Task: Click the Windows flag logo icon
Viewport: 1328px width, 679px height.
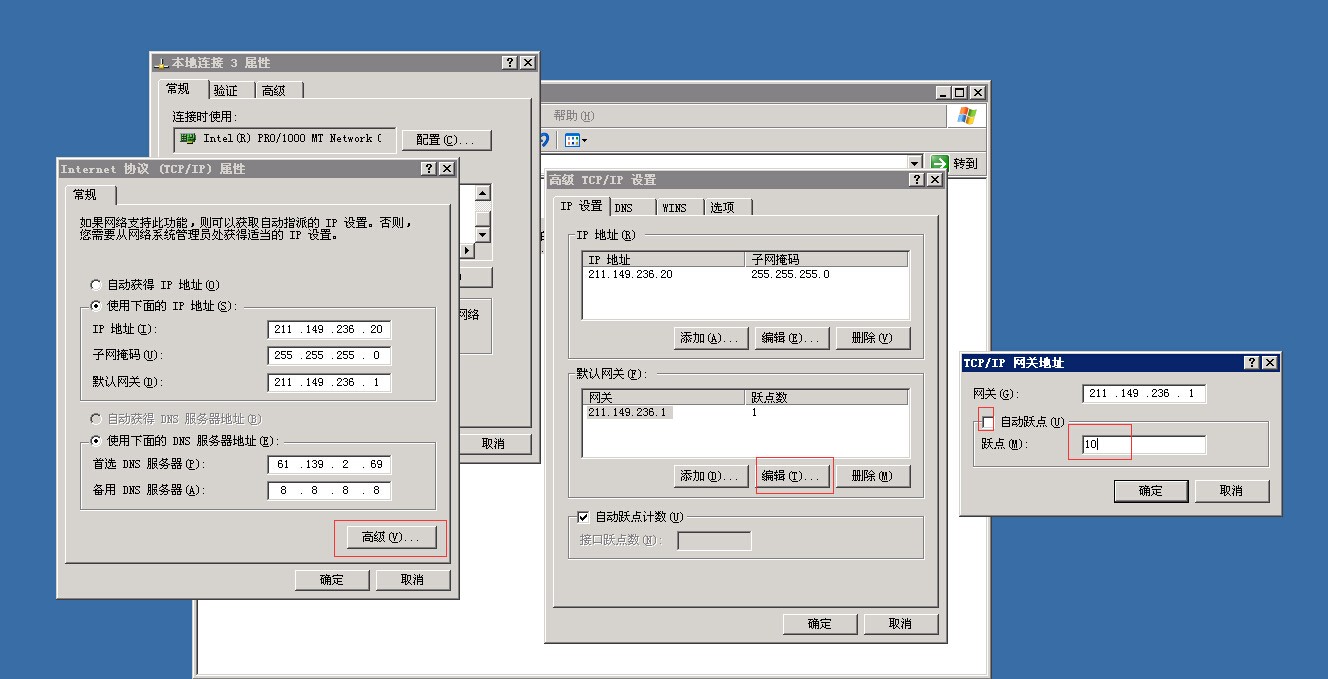Action: 966,116
